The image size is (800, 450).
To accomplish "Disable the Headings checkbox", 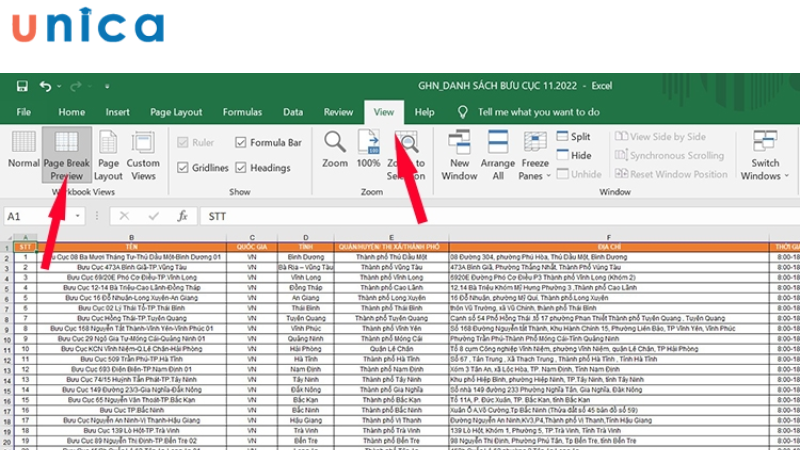I will click(x=240, y=168).
